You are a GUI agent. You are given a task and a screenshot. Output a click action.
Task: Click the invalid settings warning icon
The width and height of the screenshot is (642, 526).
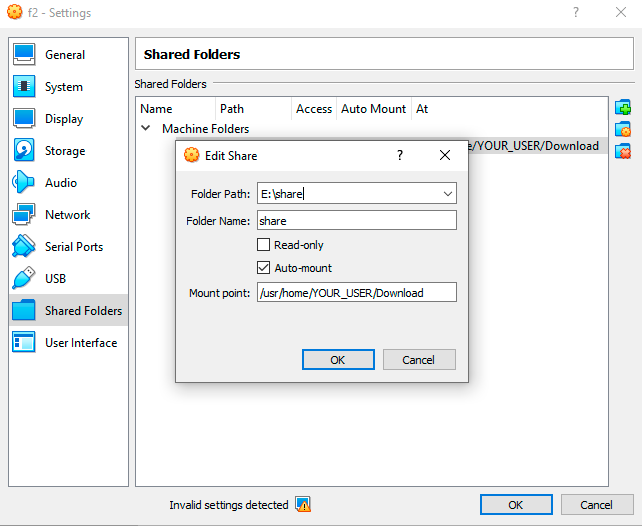[x=303, y=505]
